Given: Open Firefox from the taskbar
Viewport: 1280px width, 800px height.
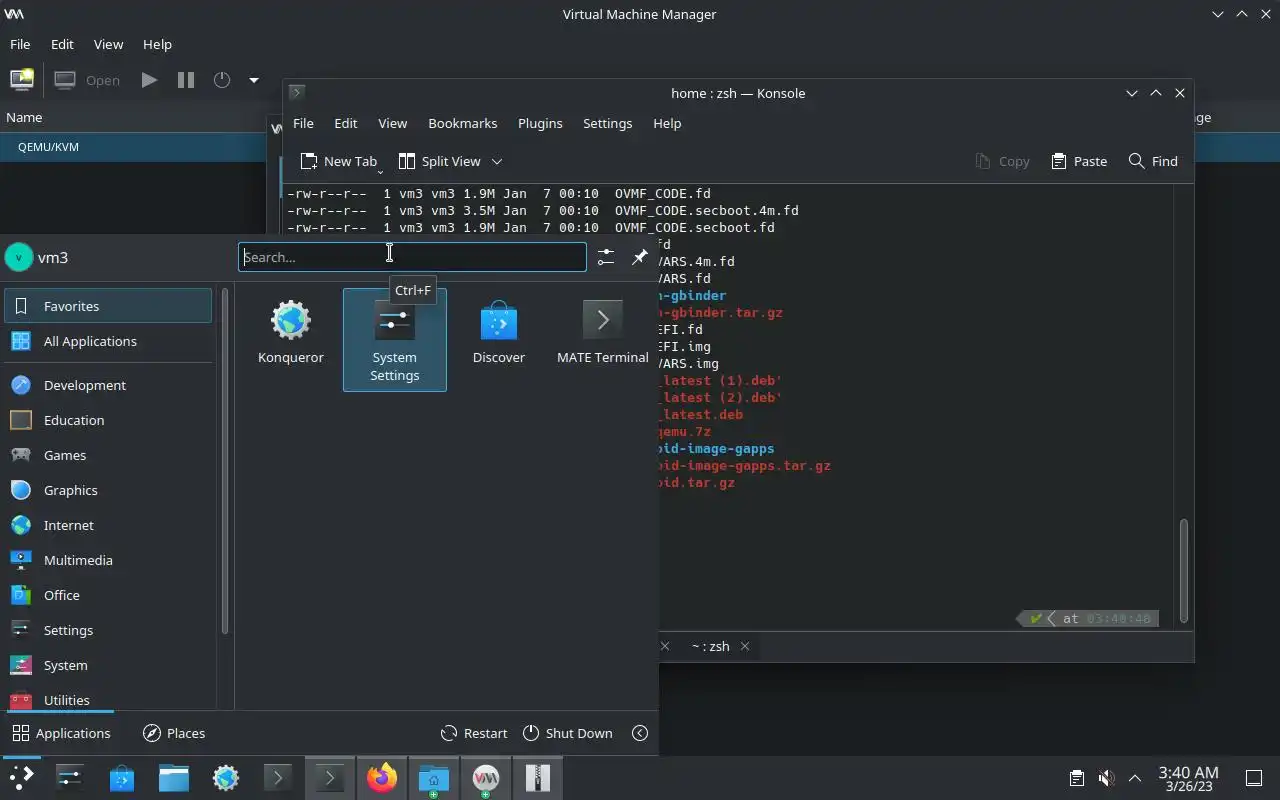Looking at the screenshot, I should click(x=381, y=778).
